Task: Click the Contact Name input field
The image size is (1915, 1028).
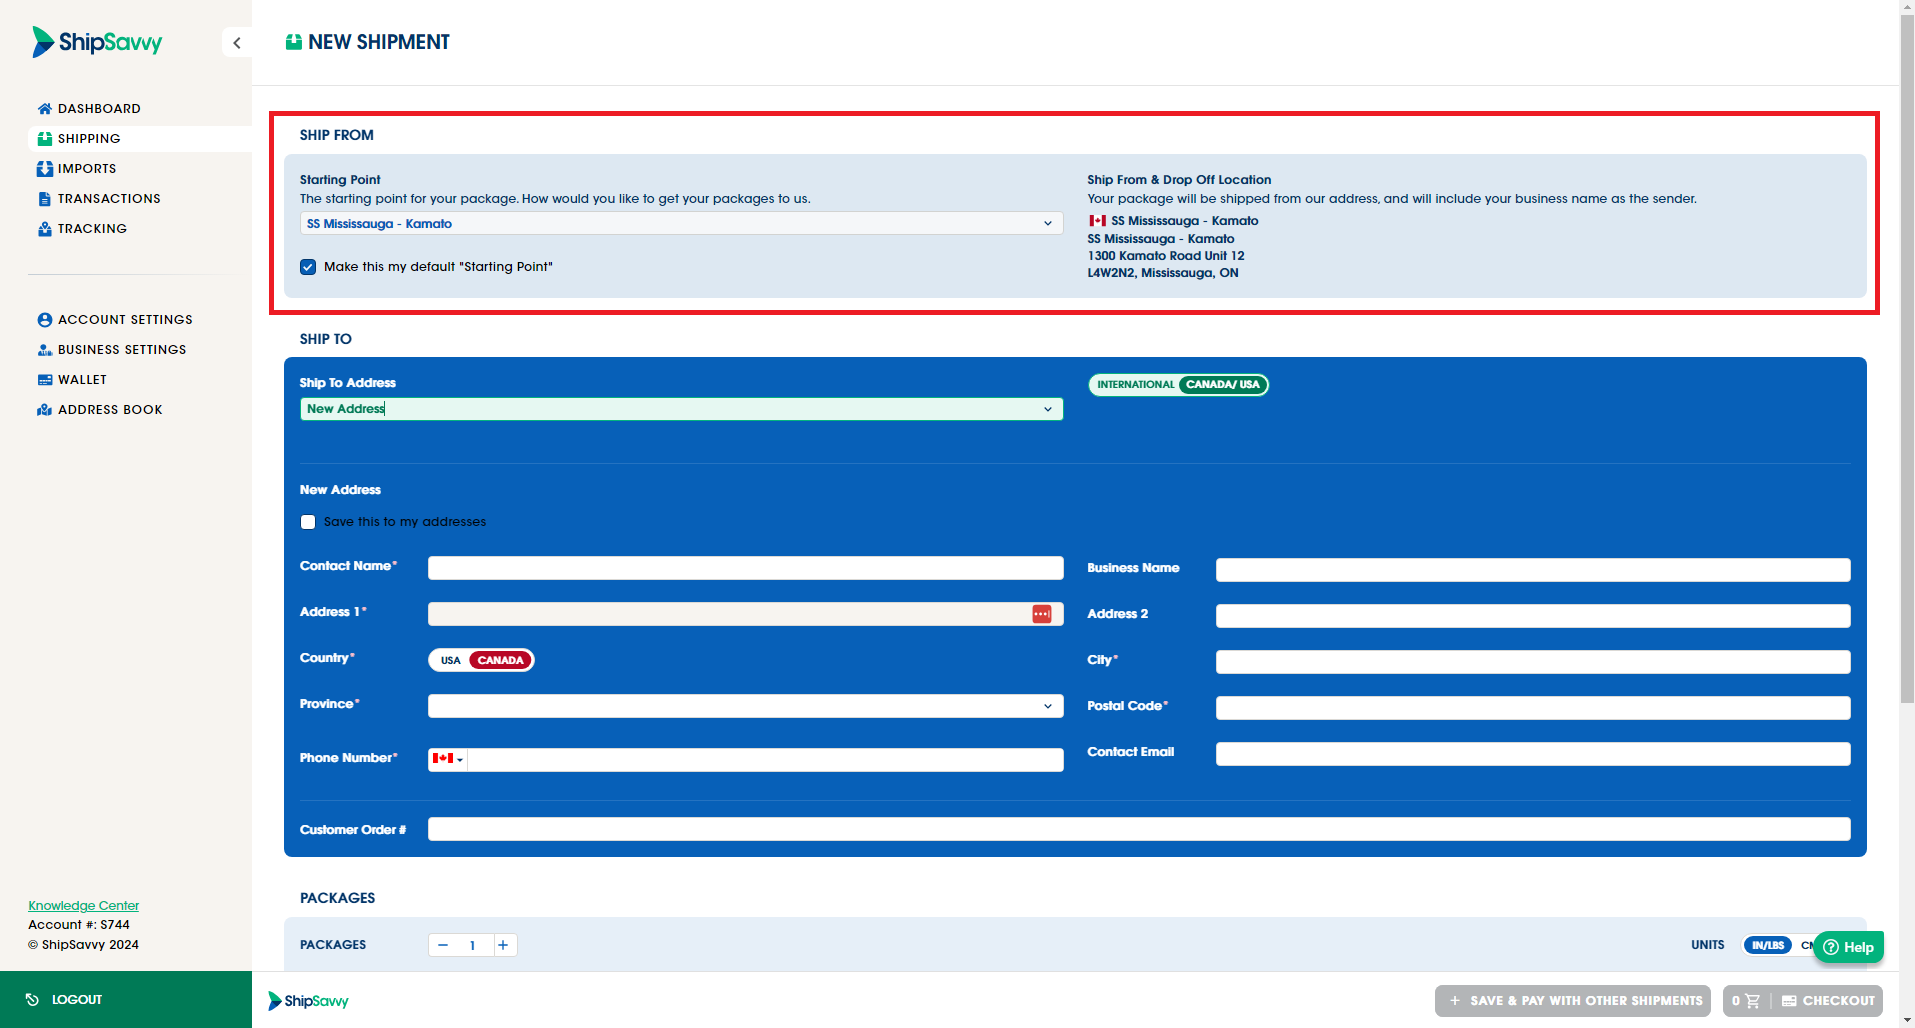Action: click(x=745, y=568)
